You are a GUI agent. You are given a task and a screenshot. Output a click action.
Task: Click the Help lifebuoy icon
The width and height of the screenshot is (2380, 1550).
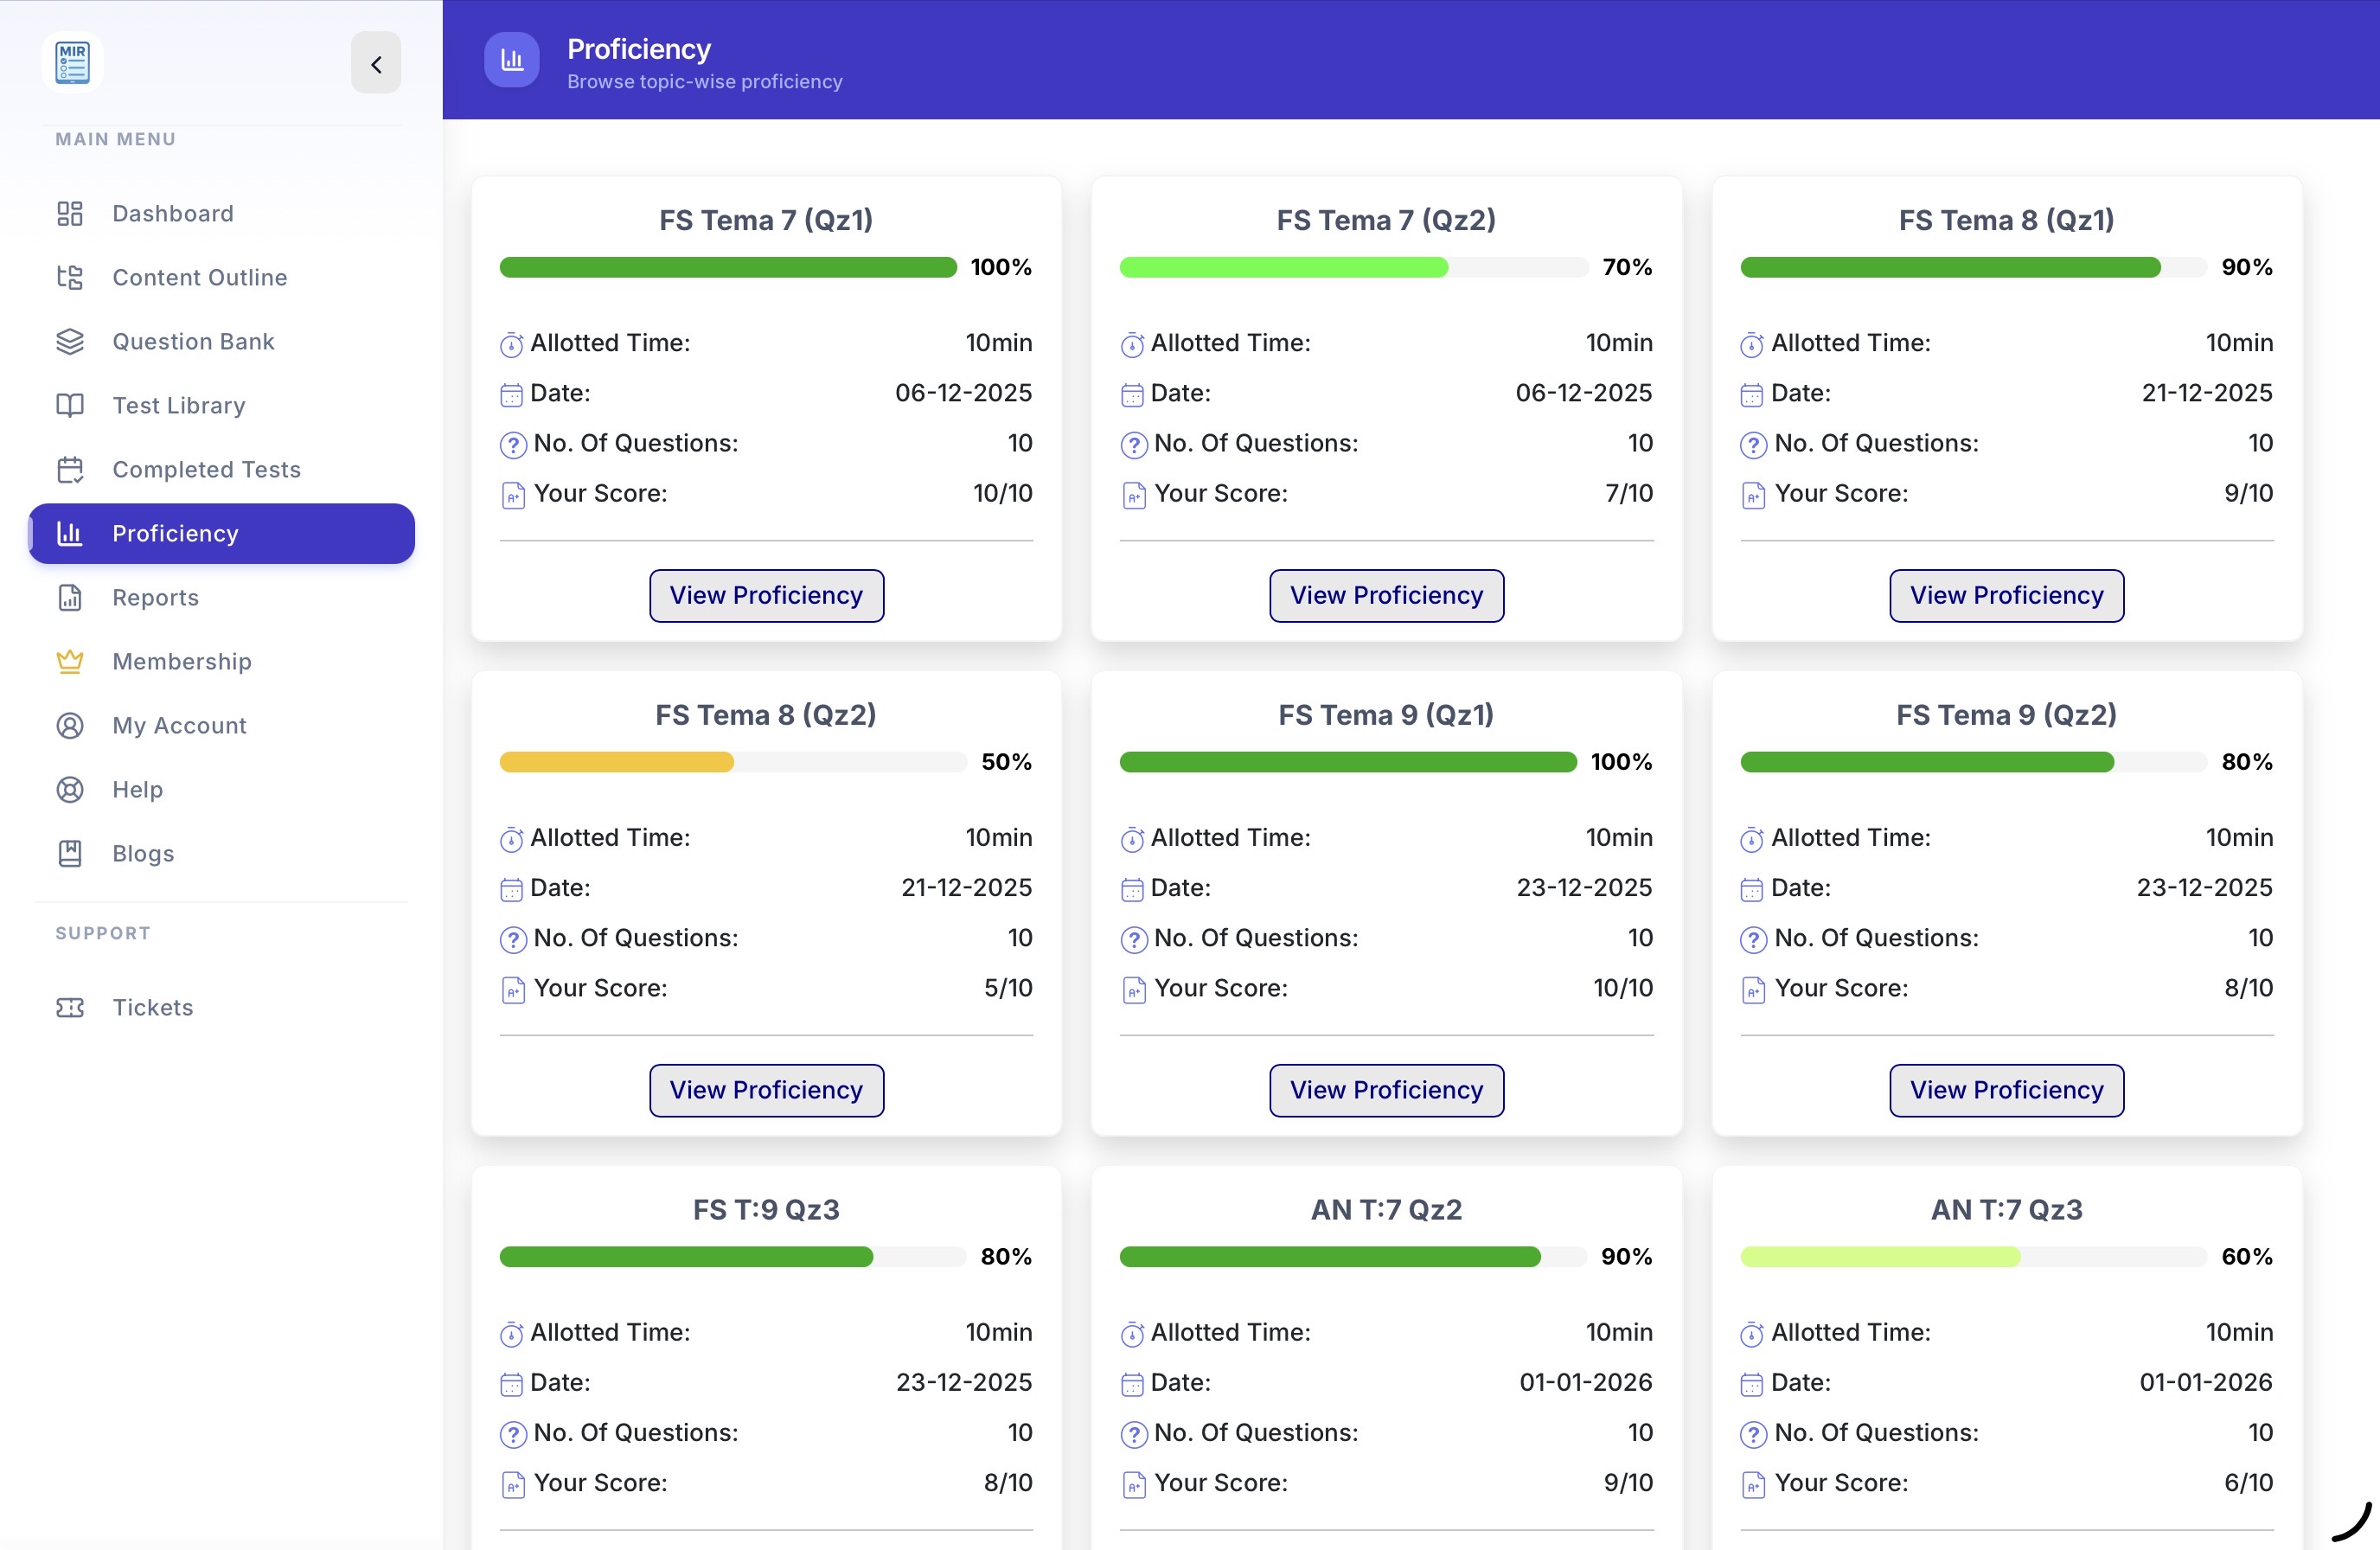point(70,789)
